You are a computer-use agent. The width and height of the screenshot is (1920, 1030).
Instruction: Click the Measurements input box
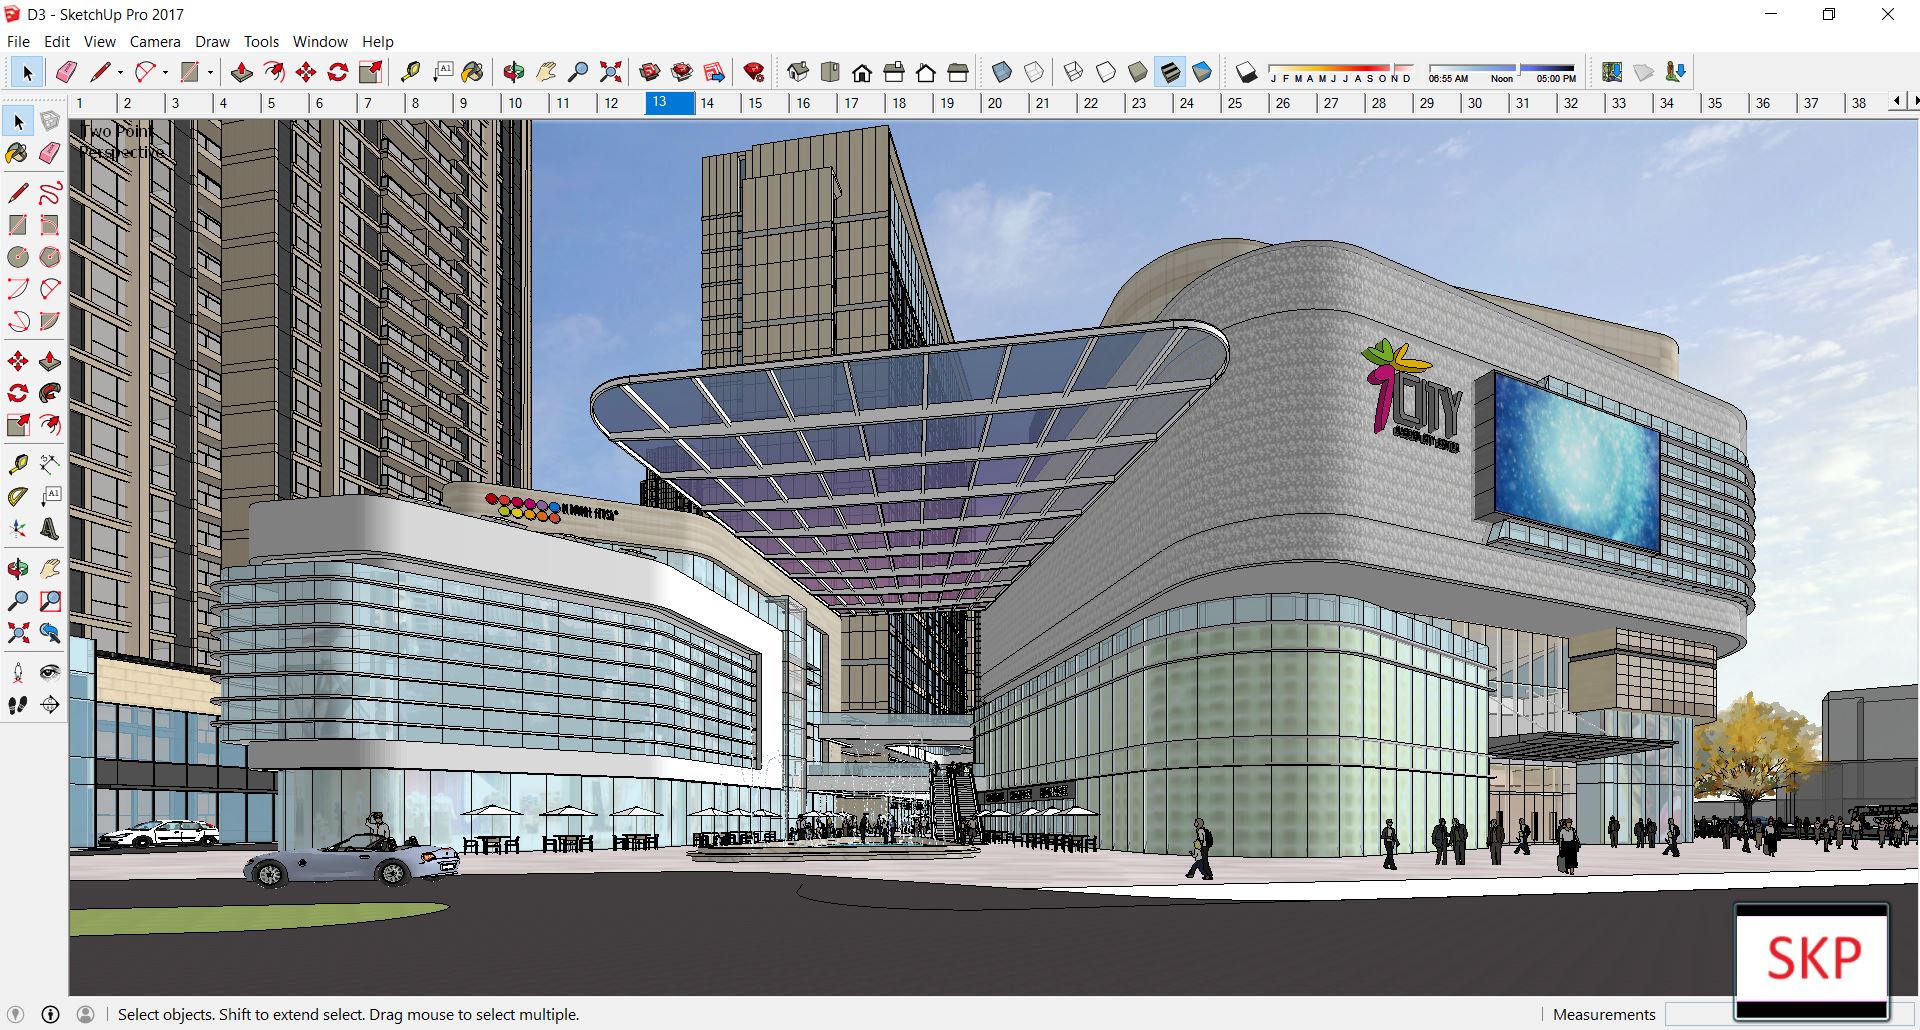(1698, 1014)
